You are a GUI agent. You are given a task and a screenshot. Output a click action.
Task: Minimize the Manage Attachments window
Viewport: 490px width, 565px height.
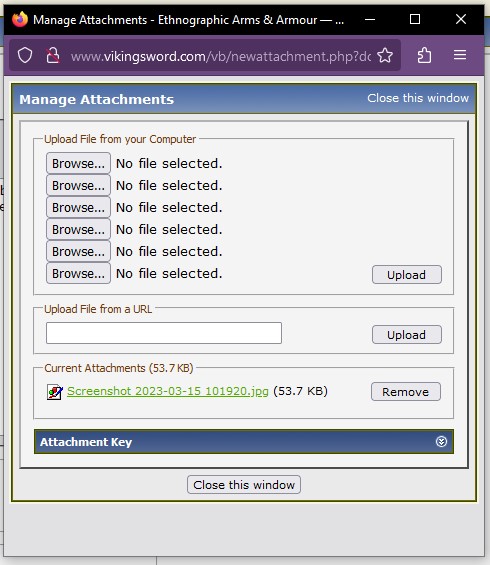(x=370, y=19)
